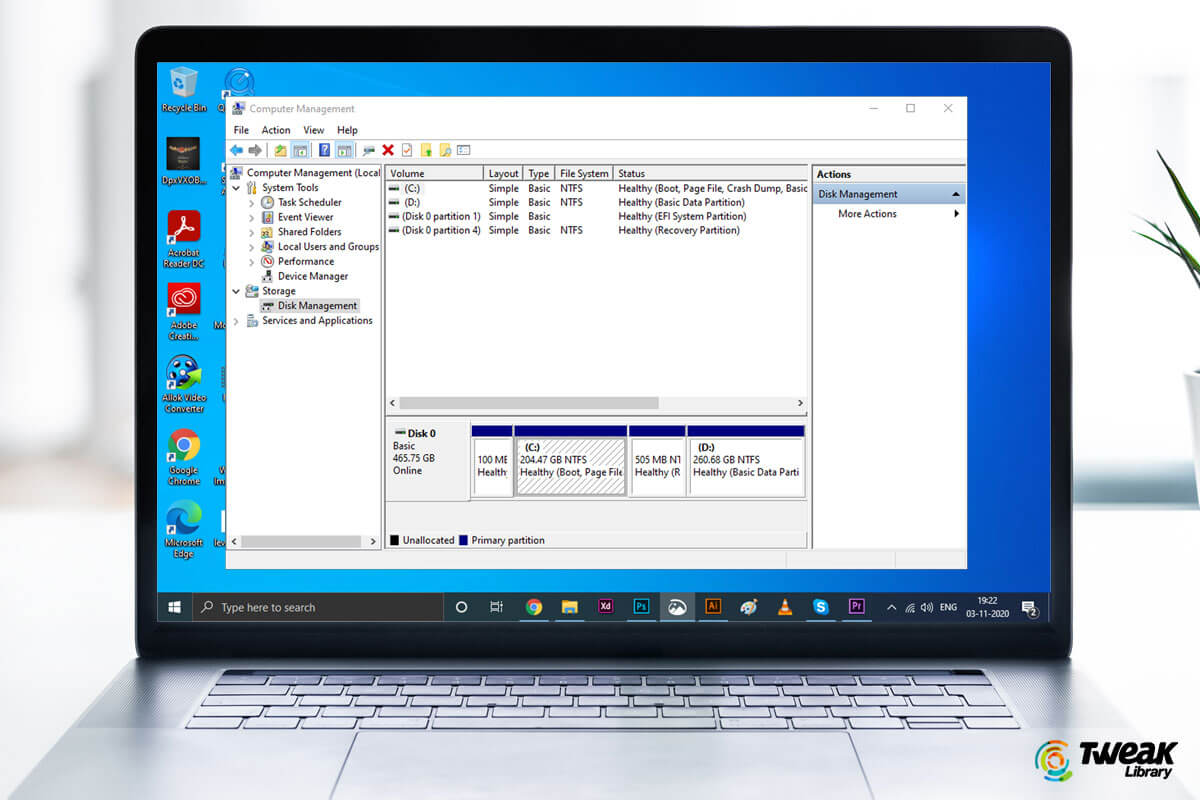Image resolution: width=1200 pixels, height=800 pixels.
Task: Collapse the Storage tree node
Action: 237,290
